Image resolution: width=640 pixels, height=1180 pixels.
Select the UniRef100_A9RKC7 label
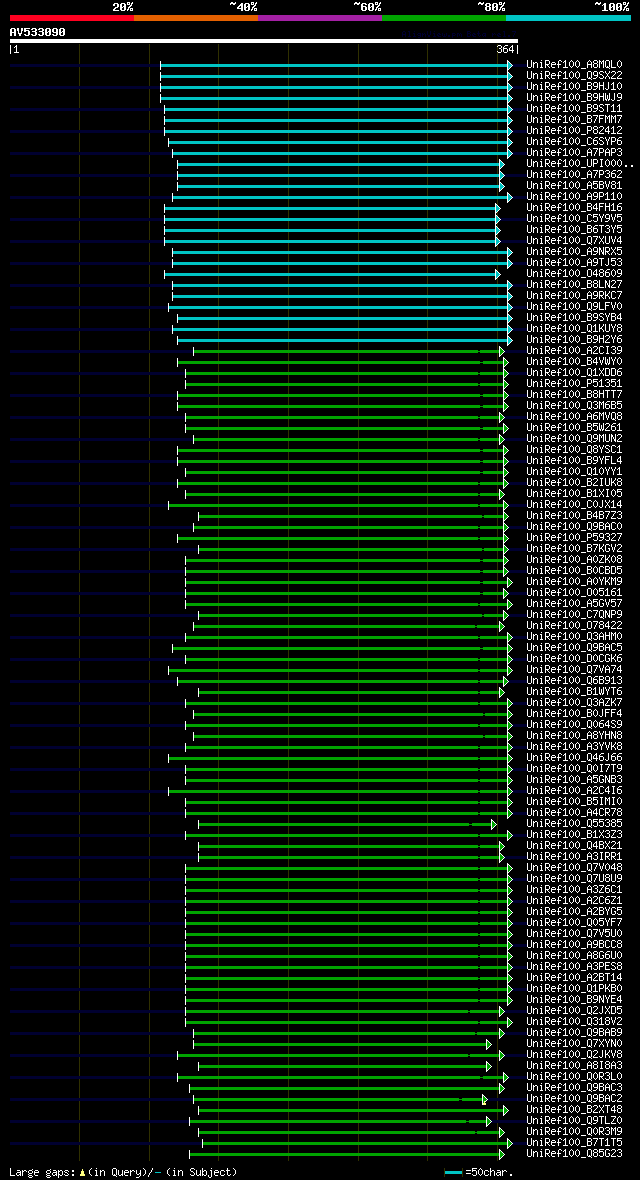(x=574, y=295)
